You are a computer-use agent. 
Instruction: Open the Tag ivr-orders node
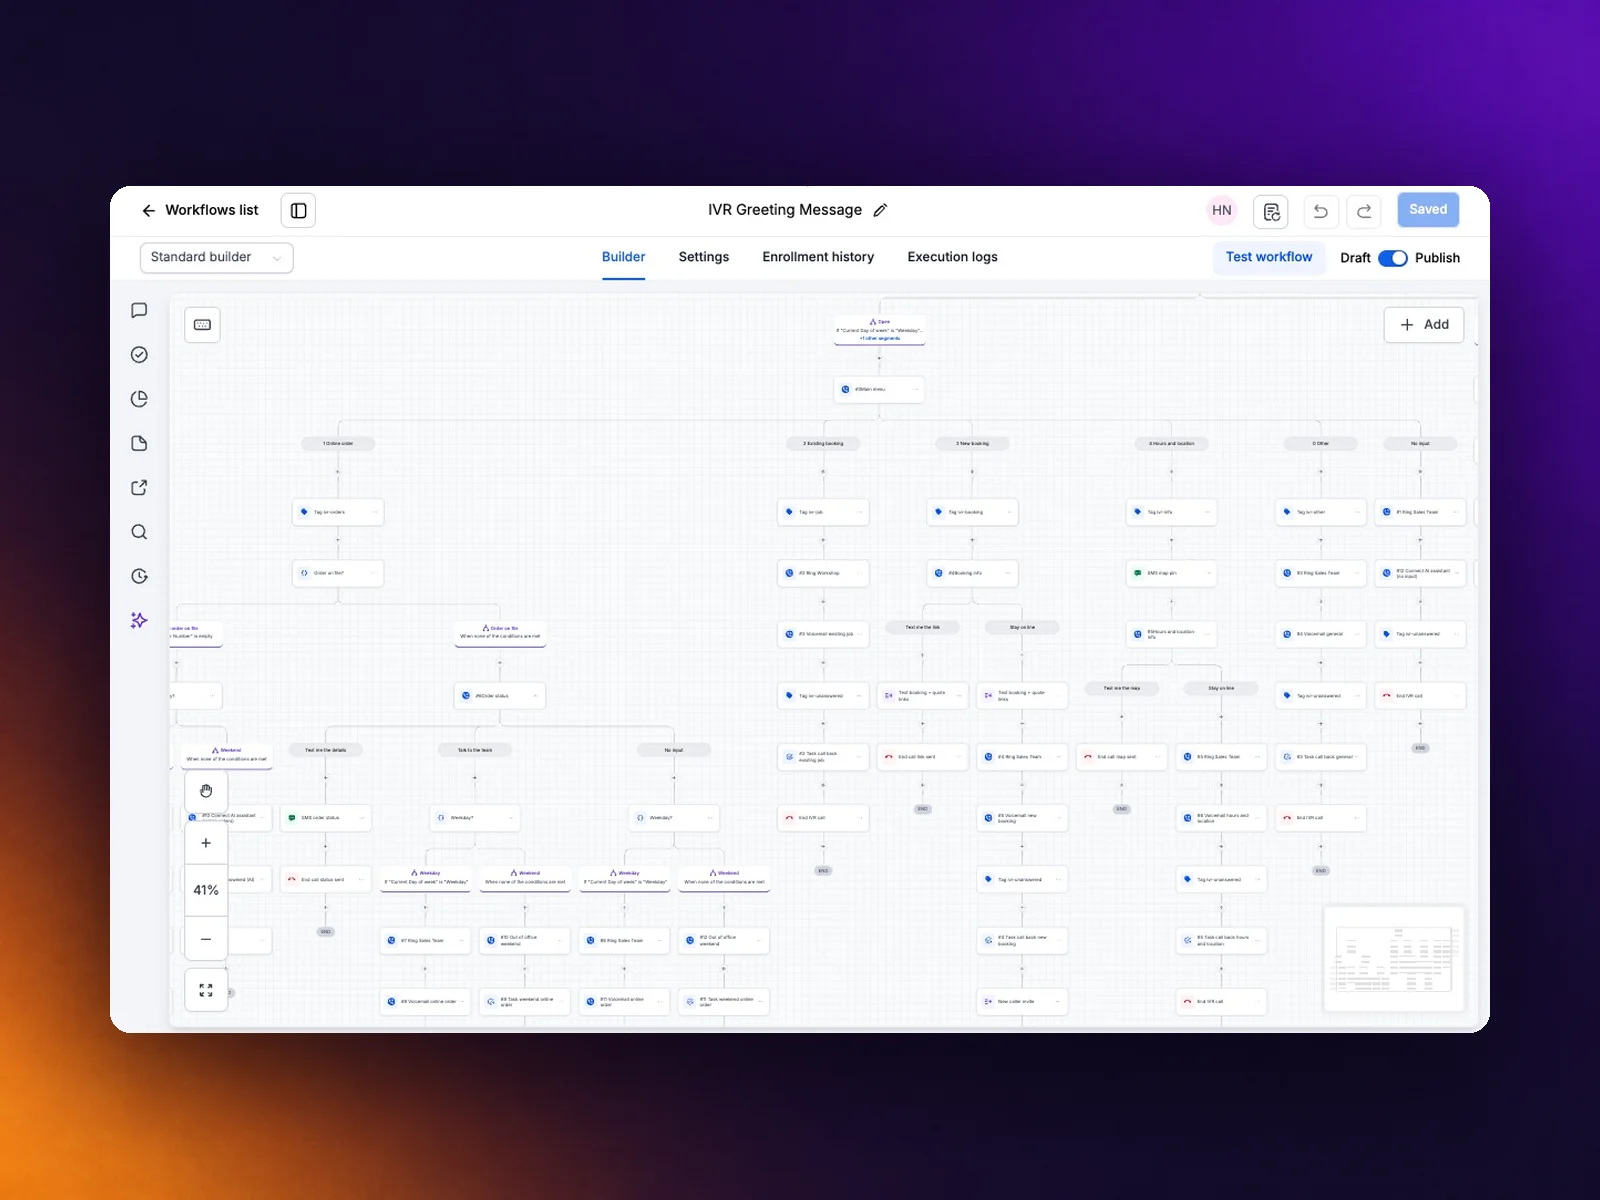click(338, 512)
